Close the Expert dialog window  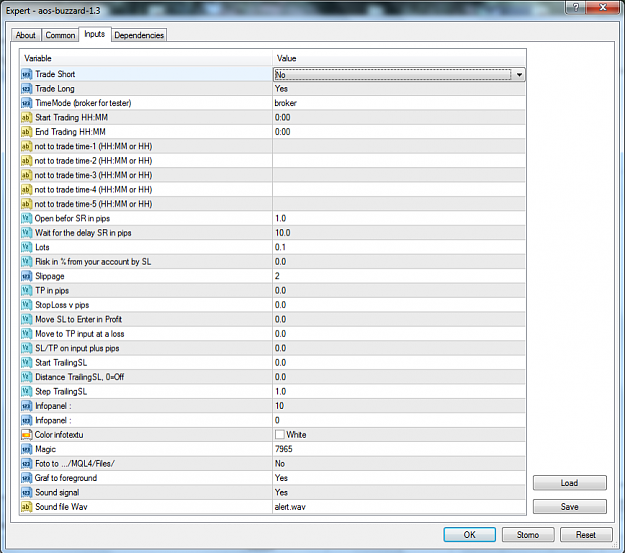tap(603, 8)
